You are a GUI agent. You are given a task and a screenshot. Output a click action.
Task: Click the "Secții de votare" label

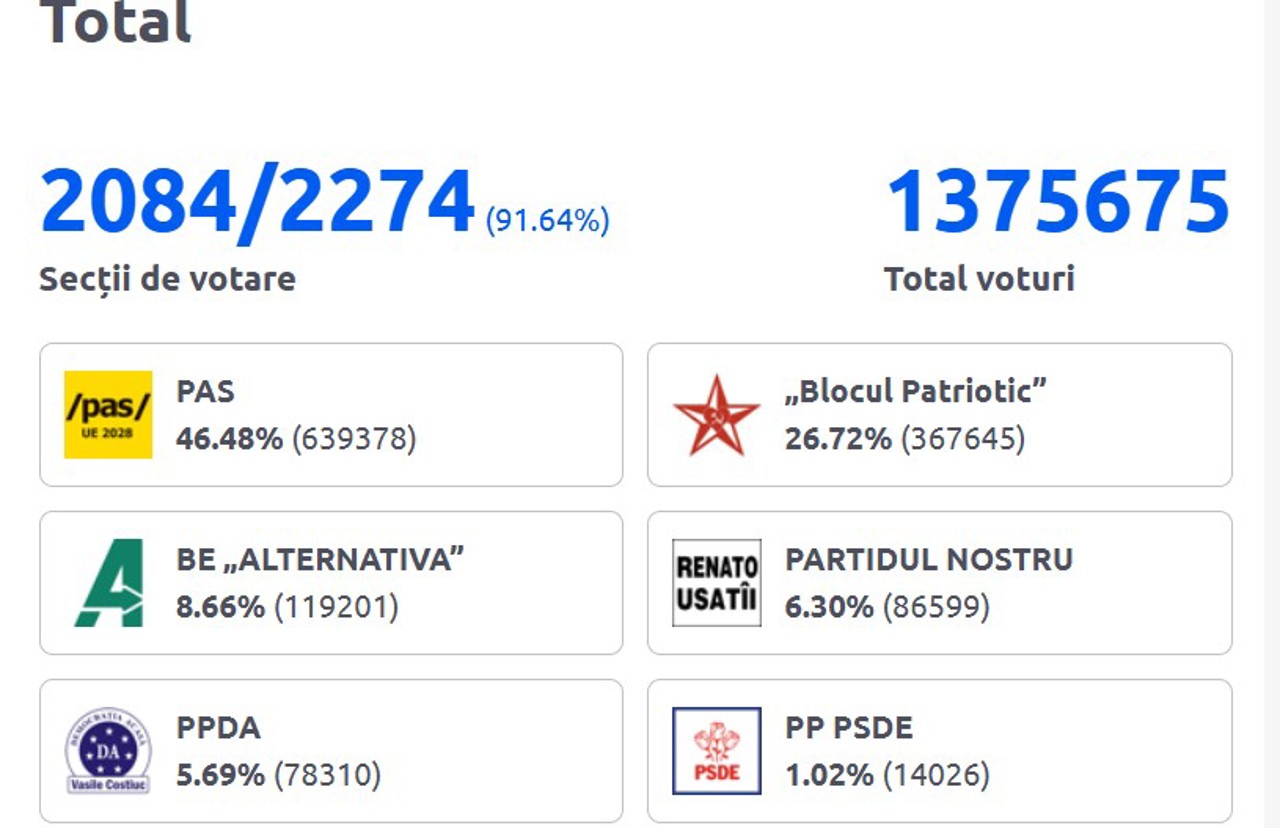(x=167, y=279)
